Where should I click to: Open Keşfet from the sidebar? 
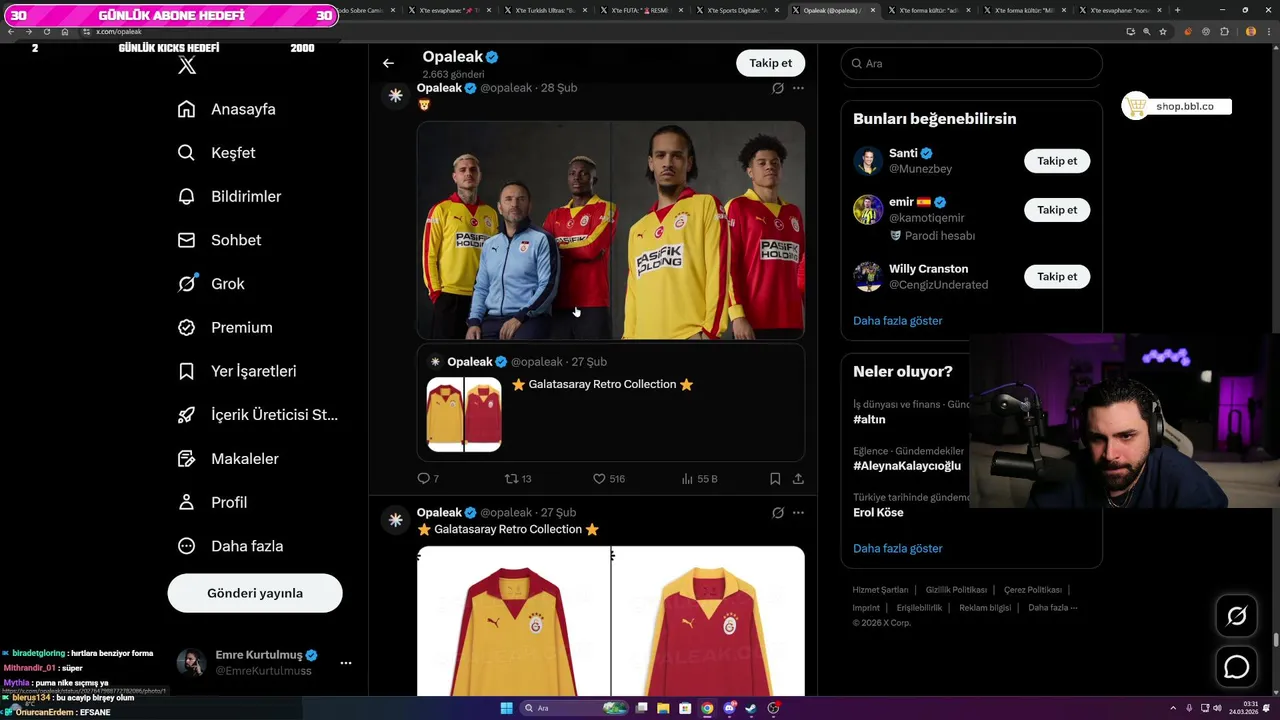(x=216, y=153)
